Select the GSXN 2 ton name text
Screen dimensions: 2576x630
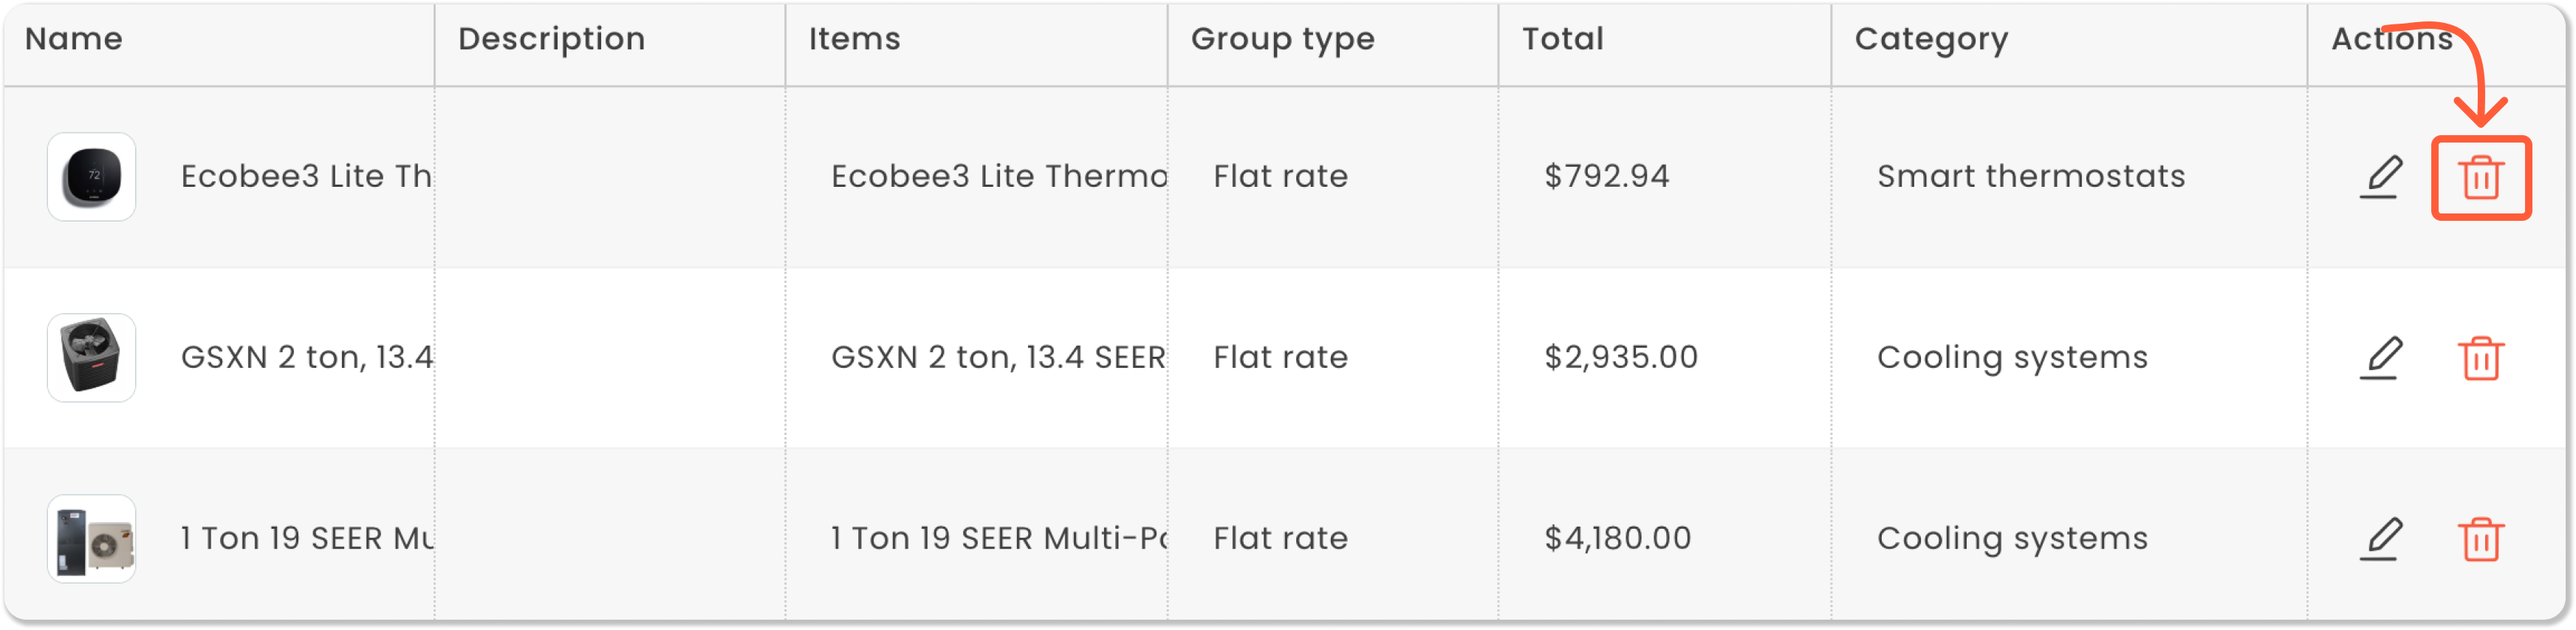306,358
